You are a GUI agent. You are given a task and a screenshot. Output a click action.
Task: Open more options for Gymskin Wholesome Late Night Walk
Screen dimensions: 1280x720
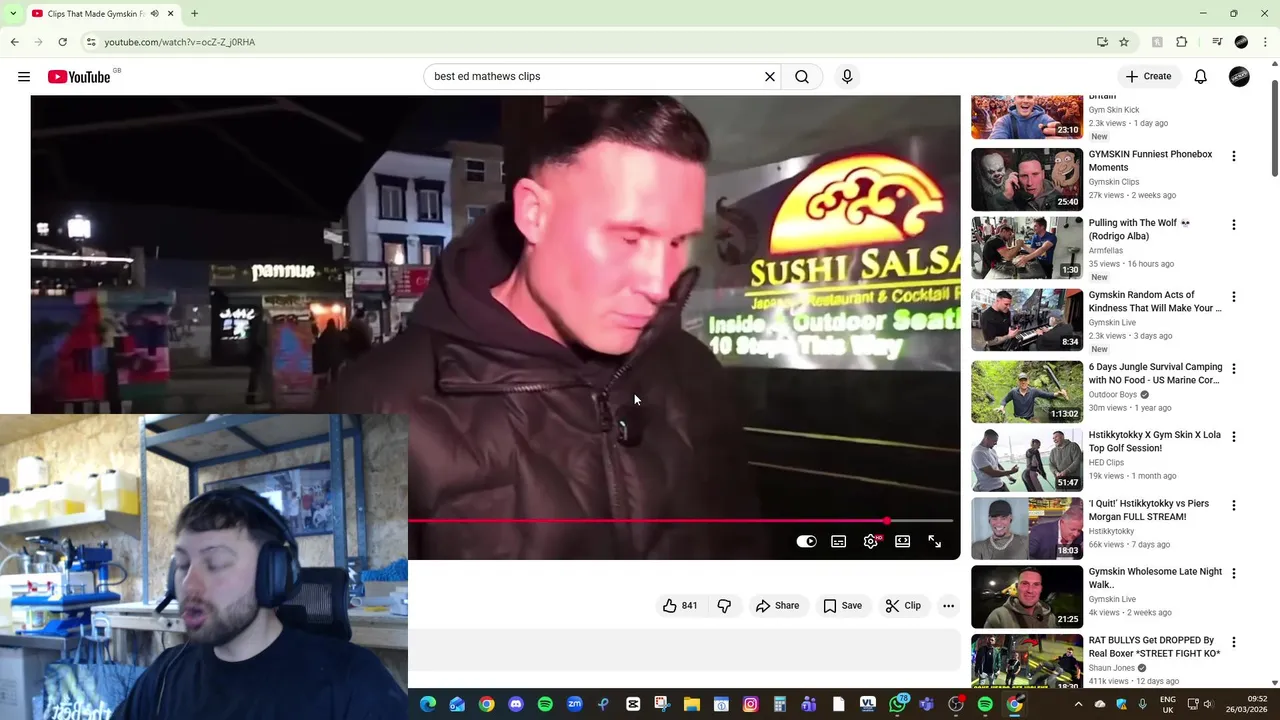click(1233, 574)
